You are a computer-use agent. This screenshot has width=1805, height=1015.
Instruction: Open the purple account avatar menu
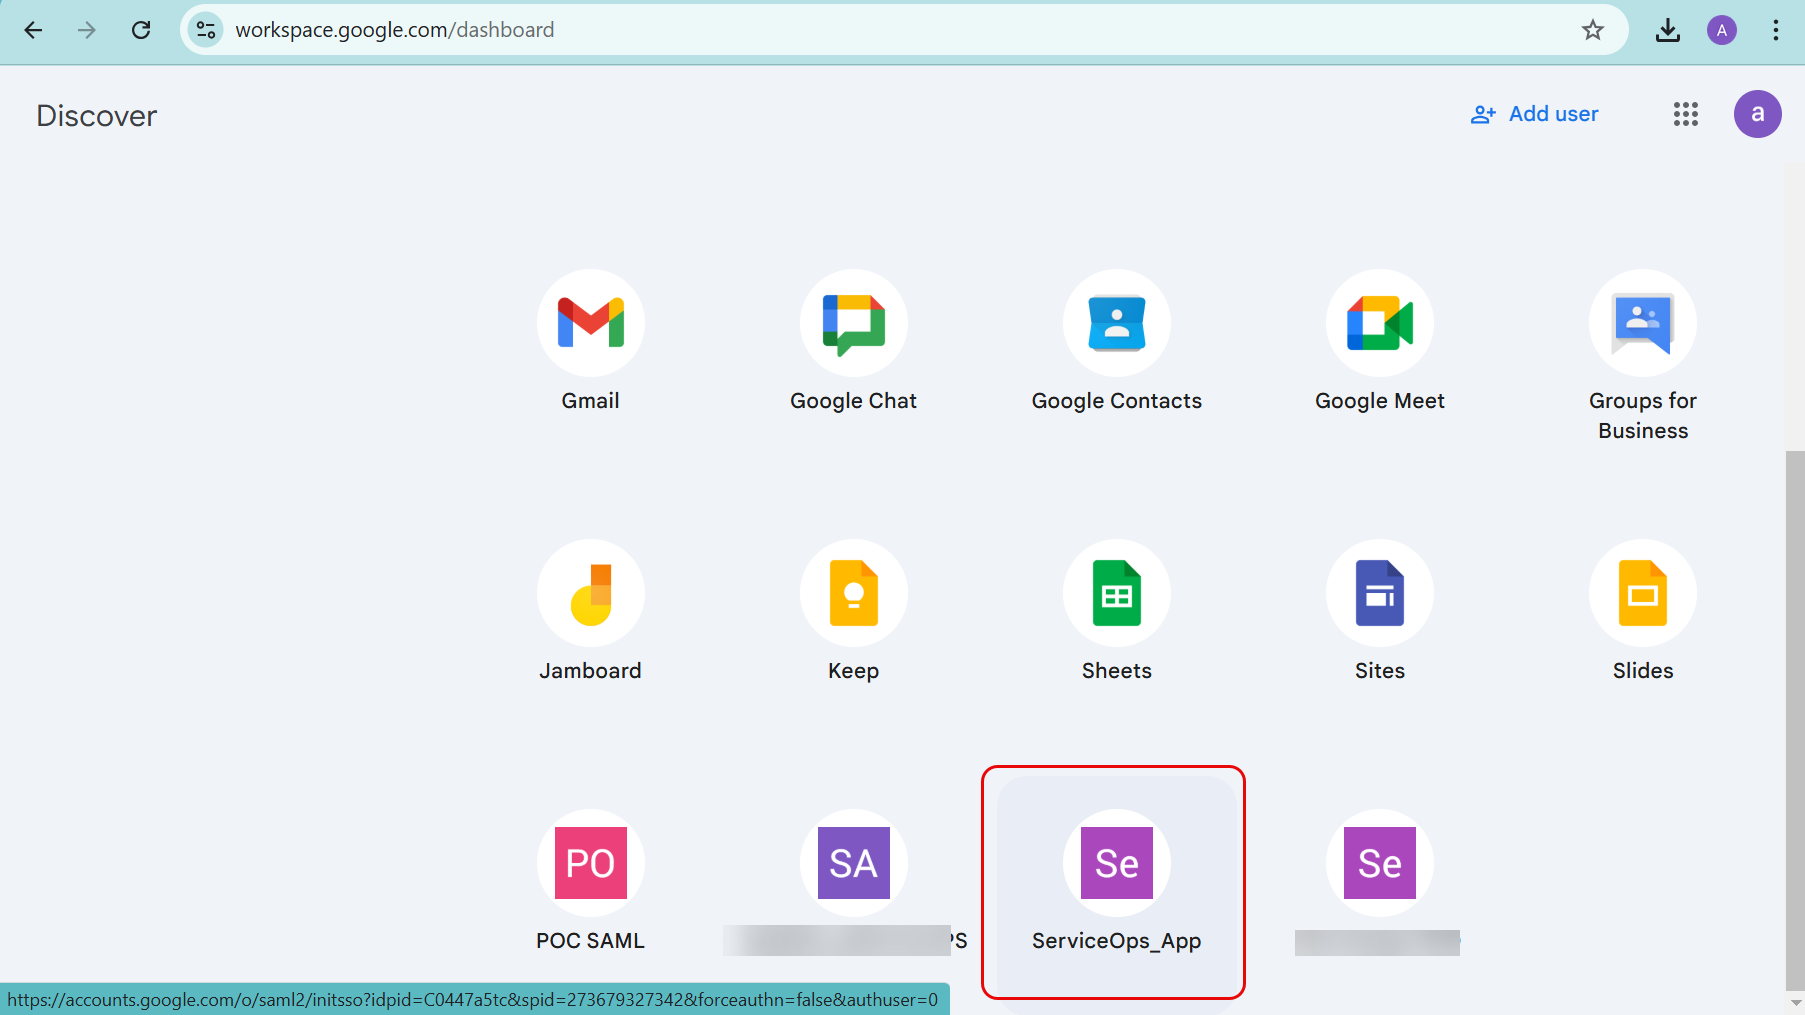click(x=1757, y=114)
